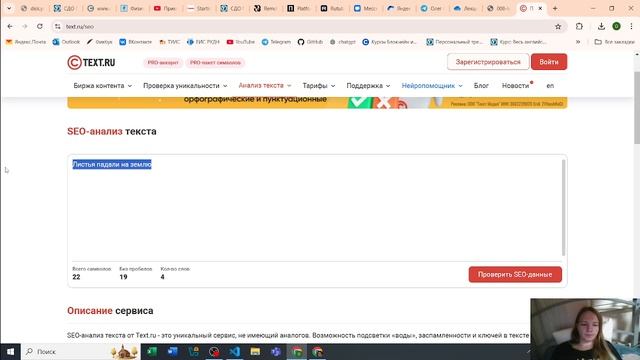
Task: Open the Блог menu item
Action: click(x=481, y=86)
